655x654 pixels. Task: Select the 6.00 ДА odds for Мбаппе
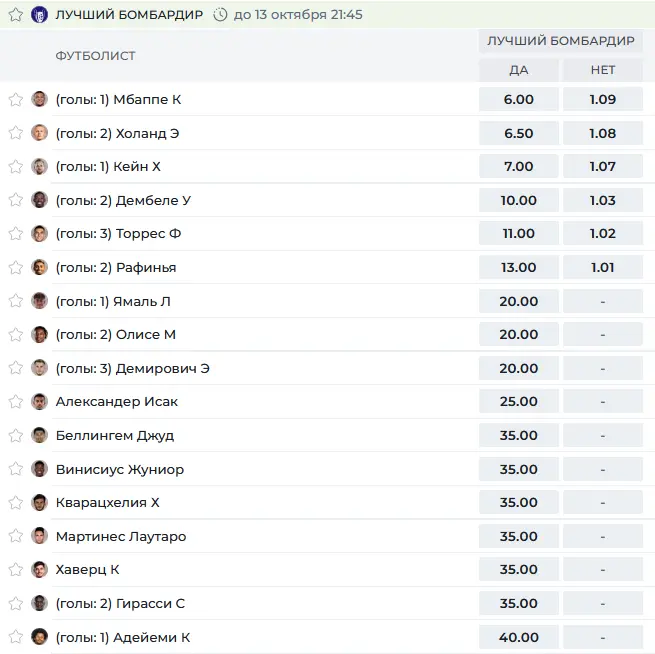click(x=518, y=99)
